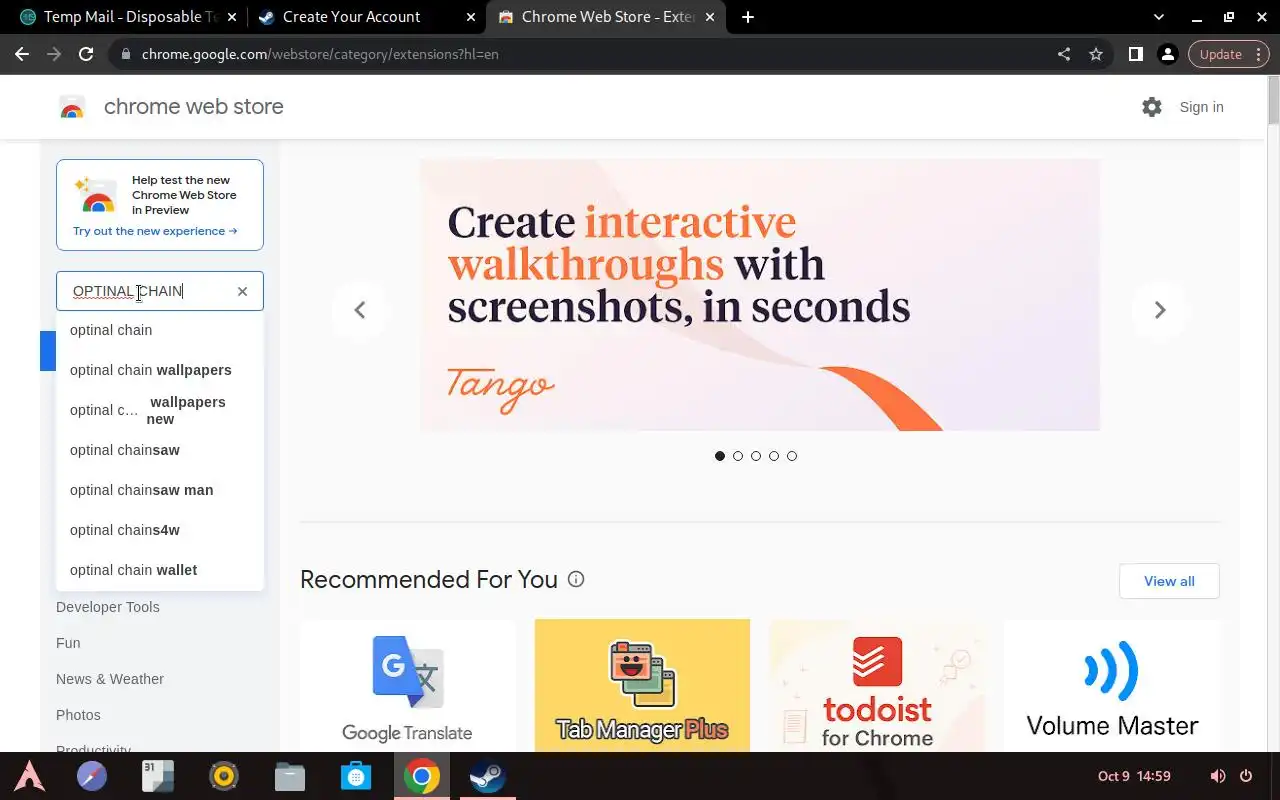Screen dimensions: 1280x800
Task: Open the file manager in taskbar
Action: coord(290,776)
